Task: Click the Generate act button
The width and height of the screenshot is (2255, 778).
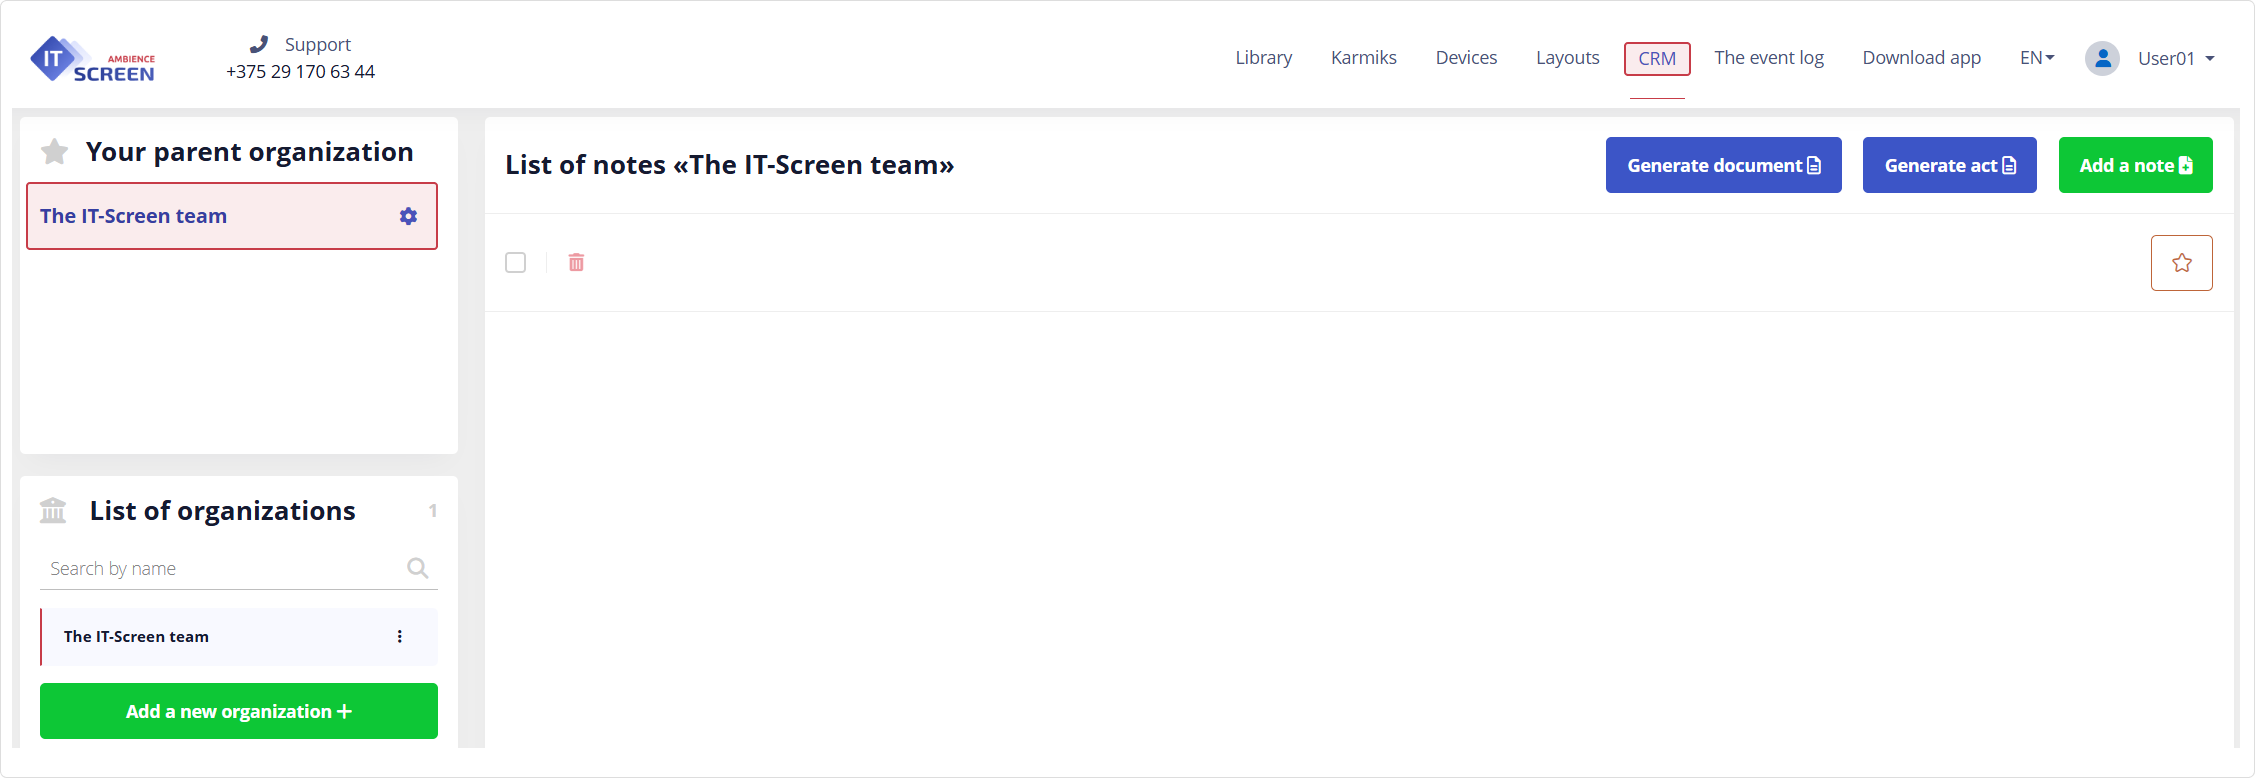Action: pos(1949,165)
